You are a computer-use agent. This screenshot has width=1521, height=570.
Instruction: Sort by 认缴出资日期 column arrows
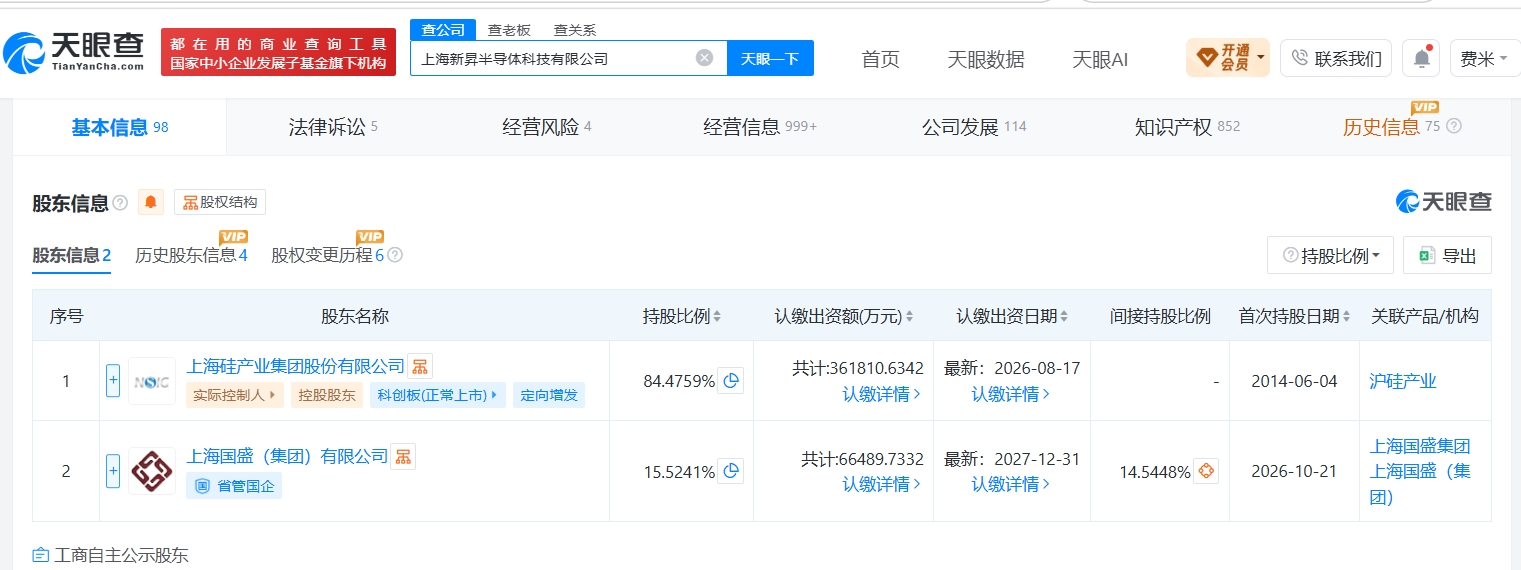pyautogui.click(x=1064, y=317)
